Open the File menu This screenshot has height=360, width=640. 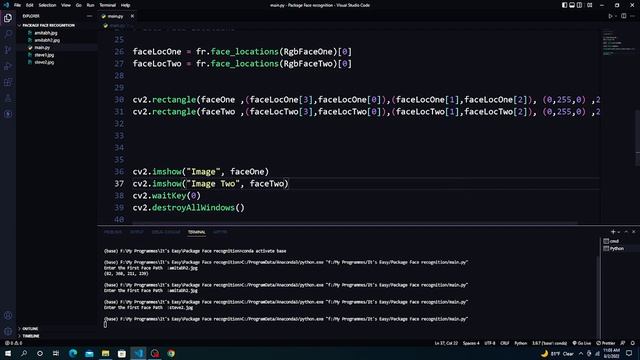point(17,5)
